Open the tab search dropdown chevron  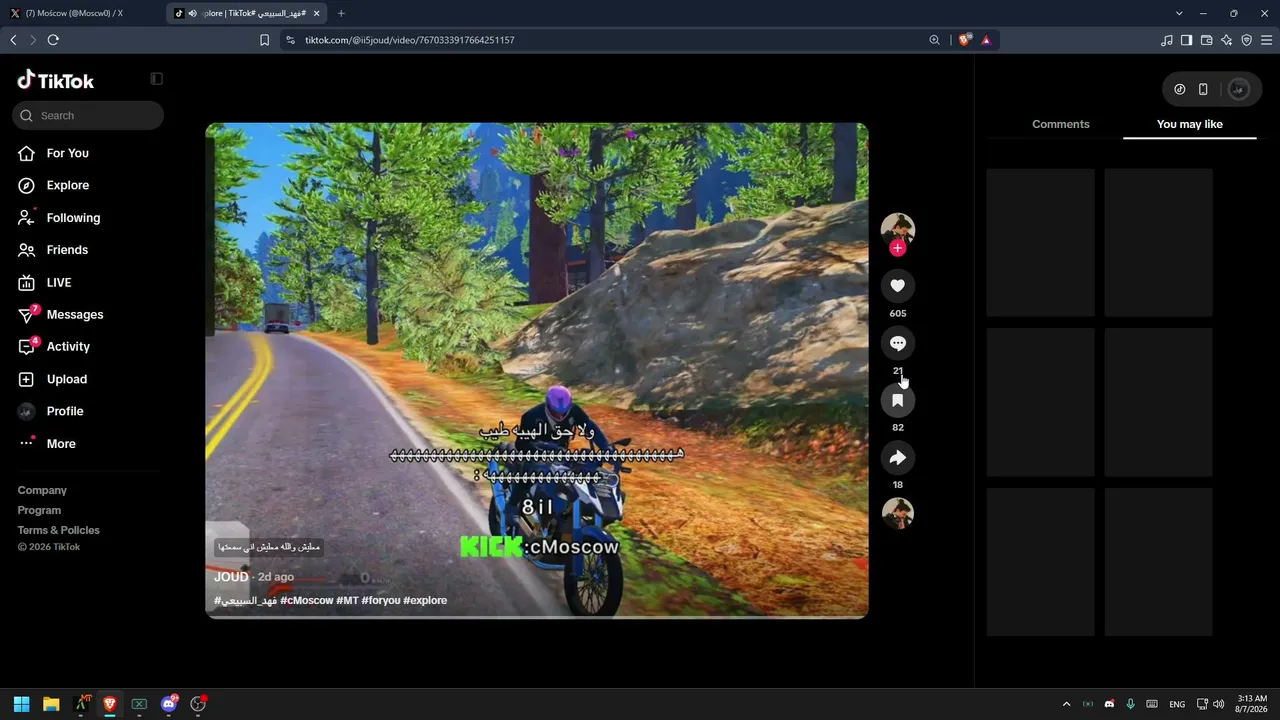point(1179,13)
